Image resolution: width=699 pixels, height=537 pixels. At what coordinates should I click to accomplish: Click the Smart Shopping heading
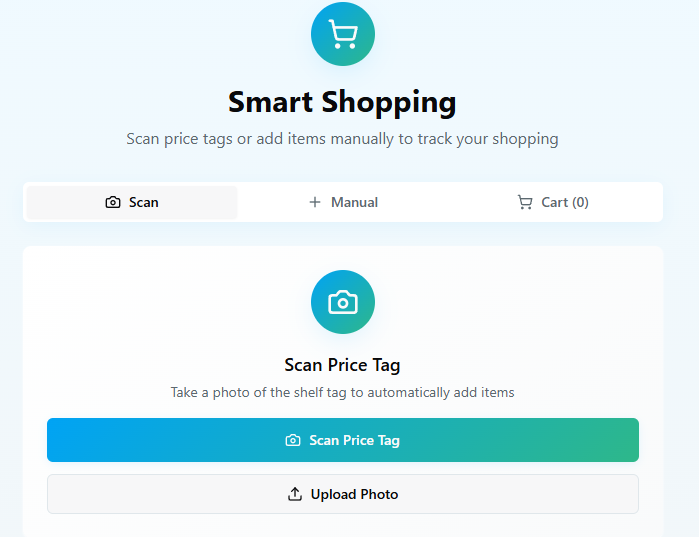pos(342,102)
